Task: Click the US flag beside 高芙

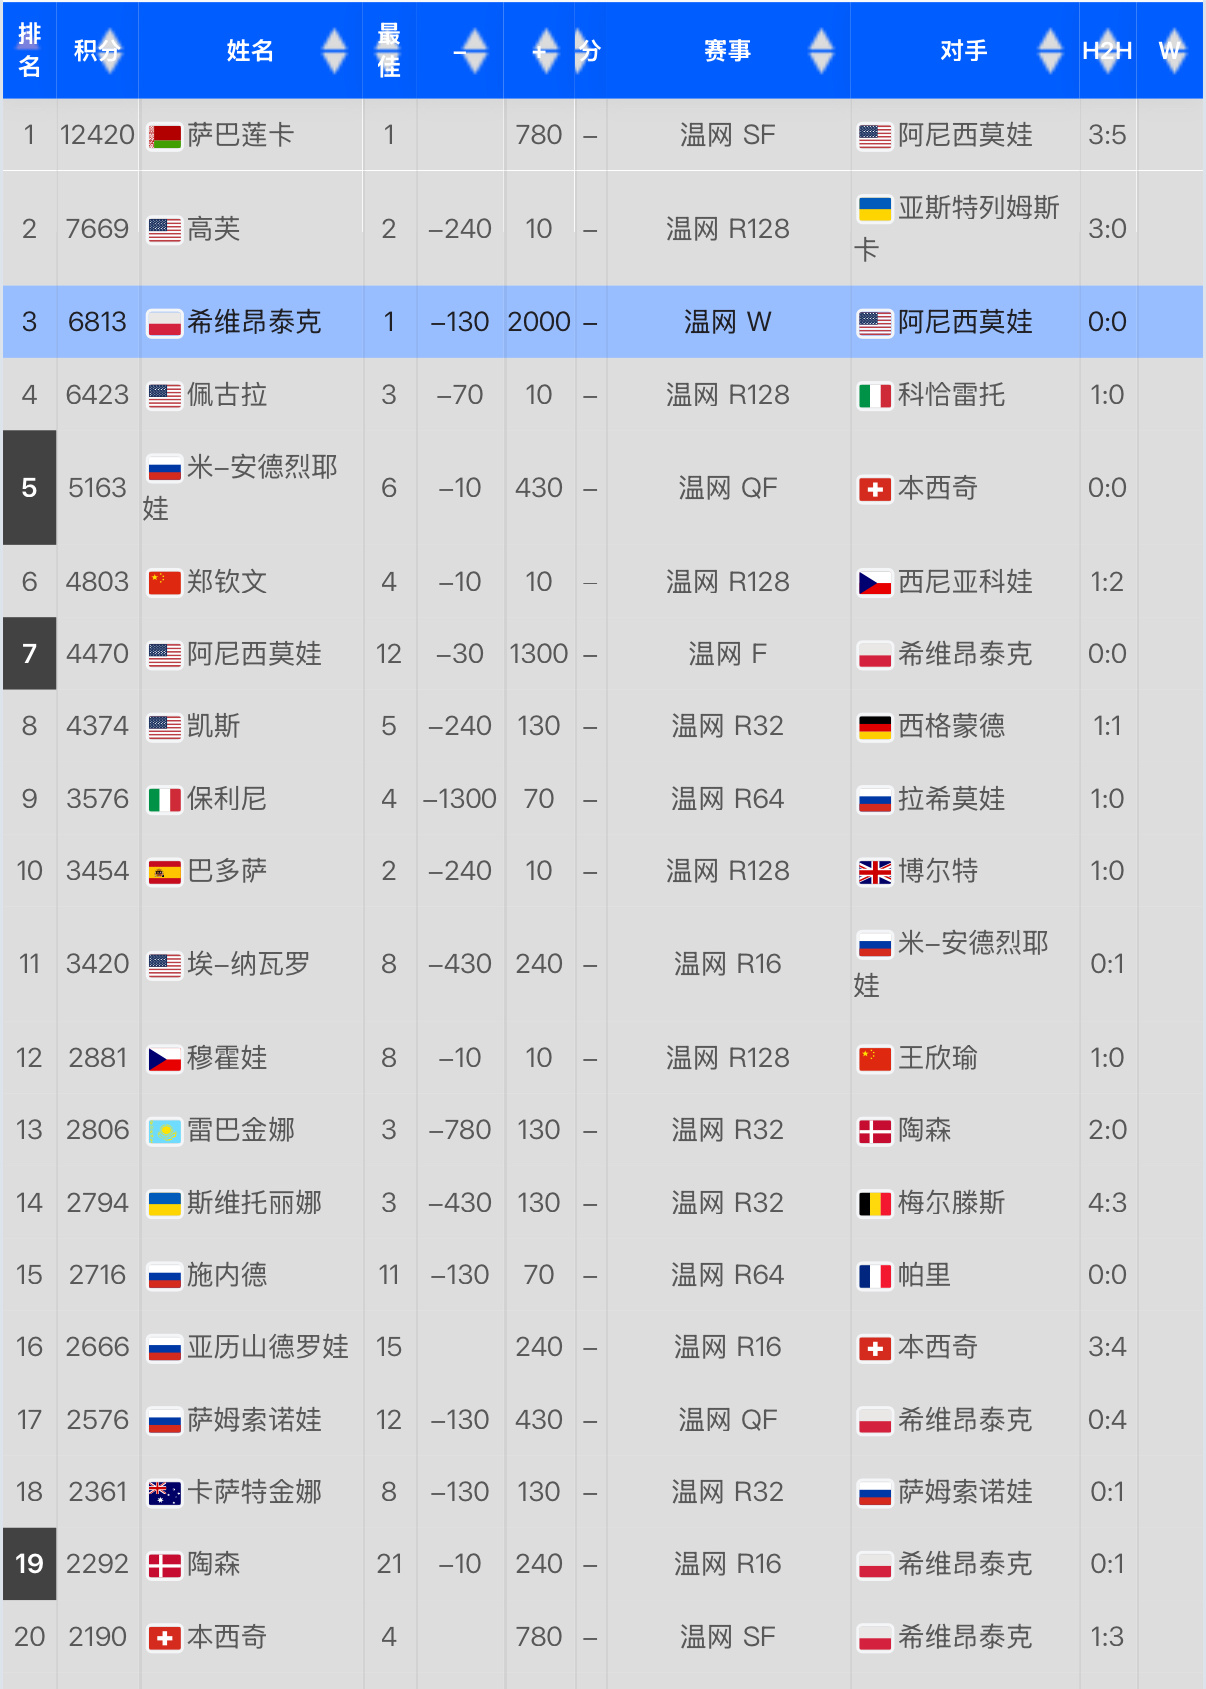Action: point(165,230)
